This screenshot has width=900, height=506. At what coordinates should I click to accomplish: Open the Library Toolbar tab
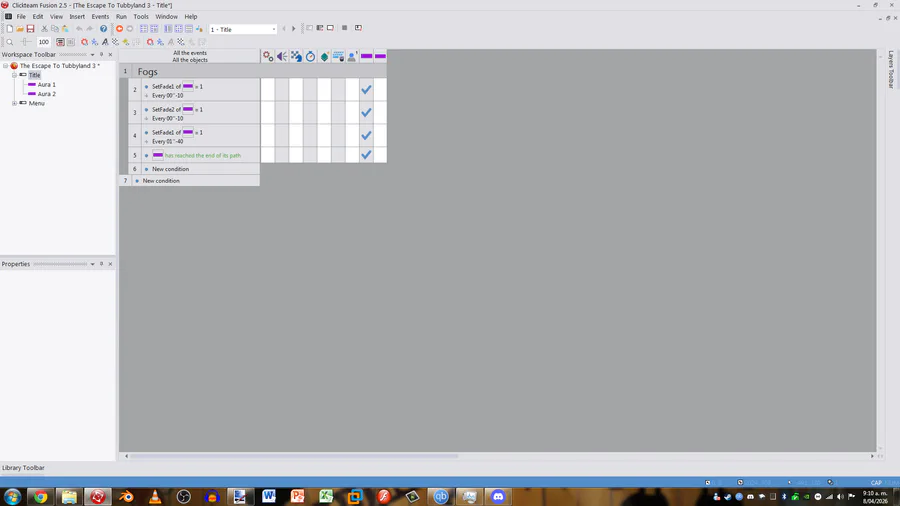tap(23, 468)
